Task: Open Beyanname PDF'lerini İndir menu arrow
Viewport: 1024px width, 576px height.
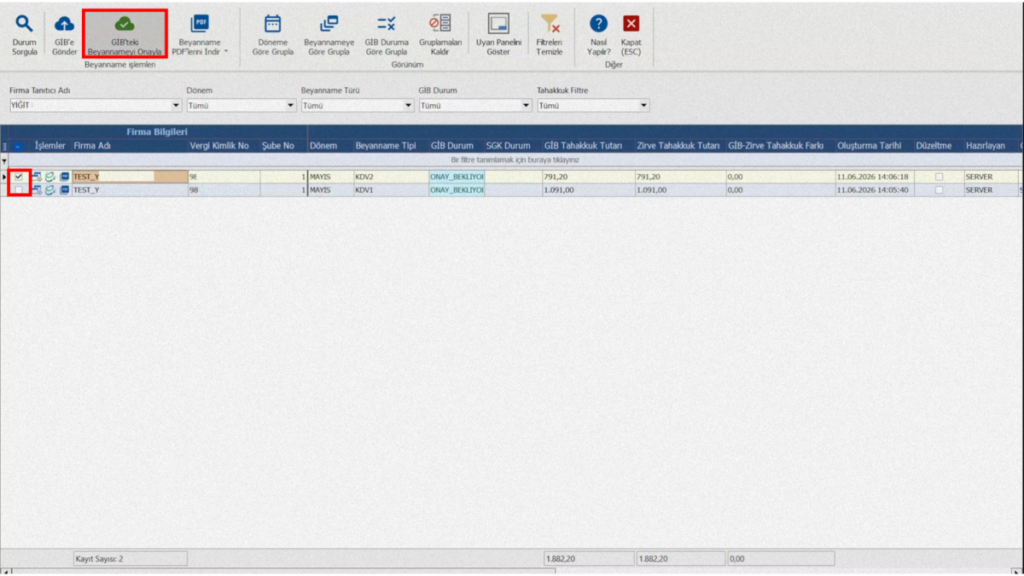Action: 227,52
